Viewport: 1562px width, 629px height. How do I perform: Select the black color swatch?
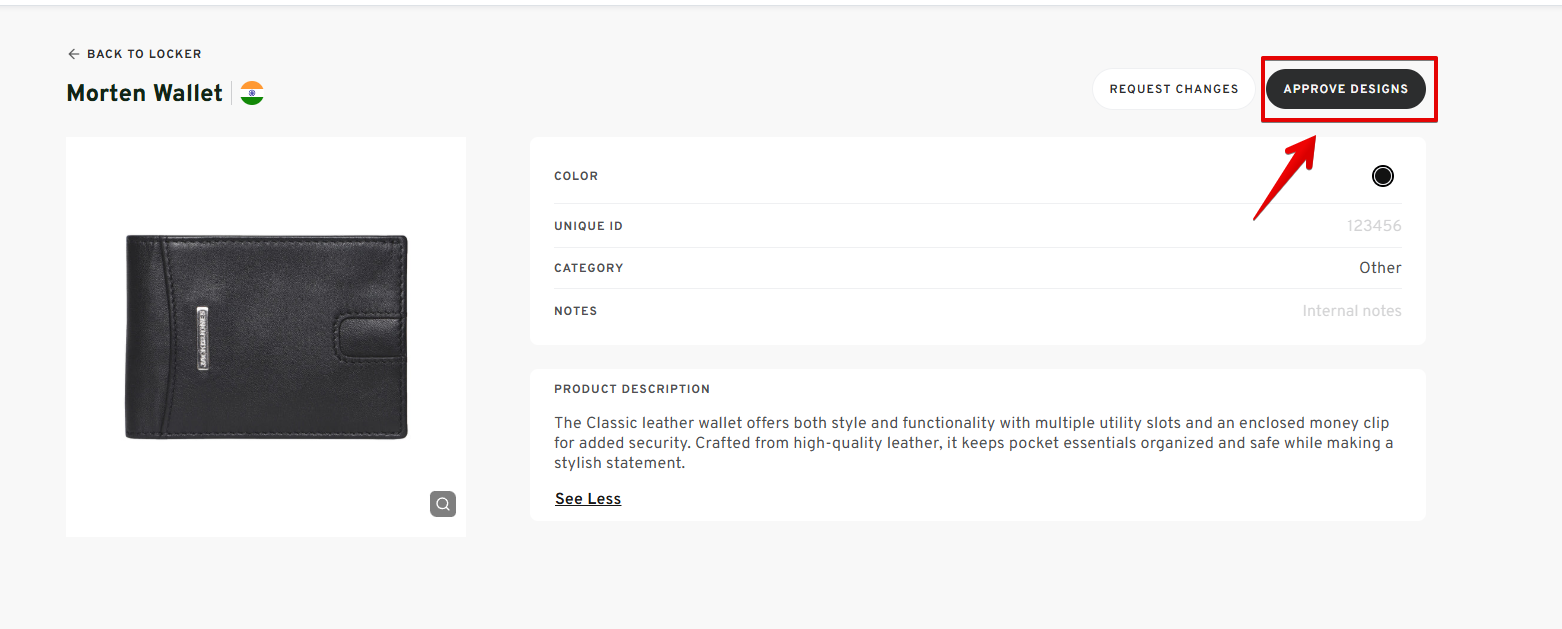(x=1382, y=176)
